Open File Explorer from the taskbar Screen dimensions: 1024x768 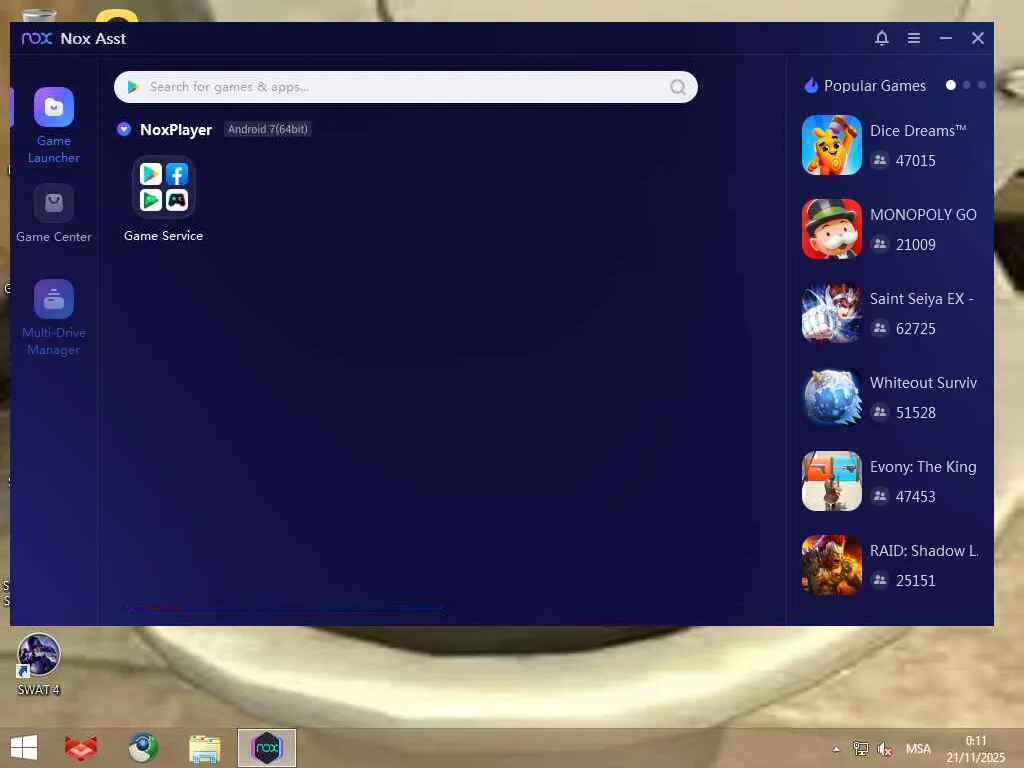tap(204, 748)
